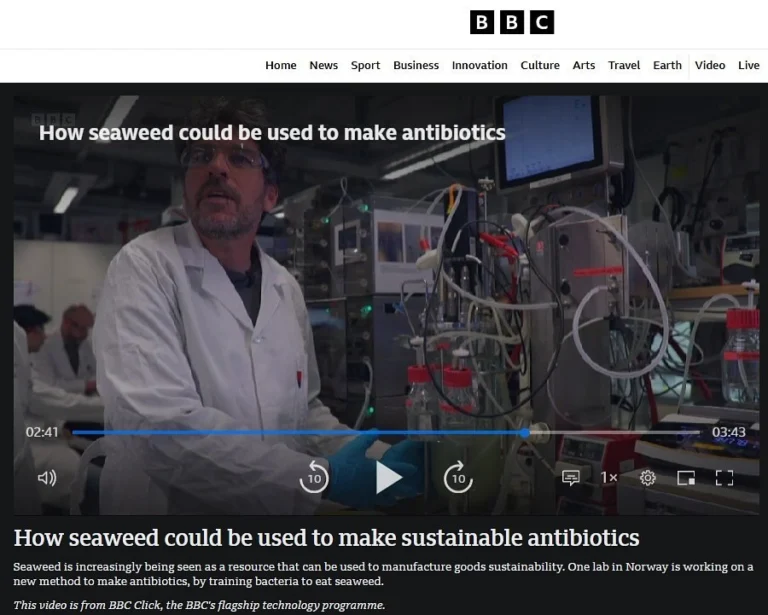Navigate to the Business section
The width and height of the screenshot is (768, 615).
click(x=416, y=65)
